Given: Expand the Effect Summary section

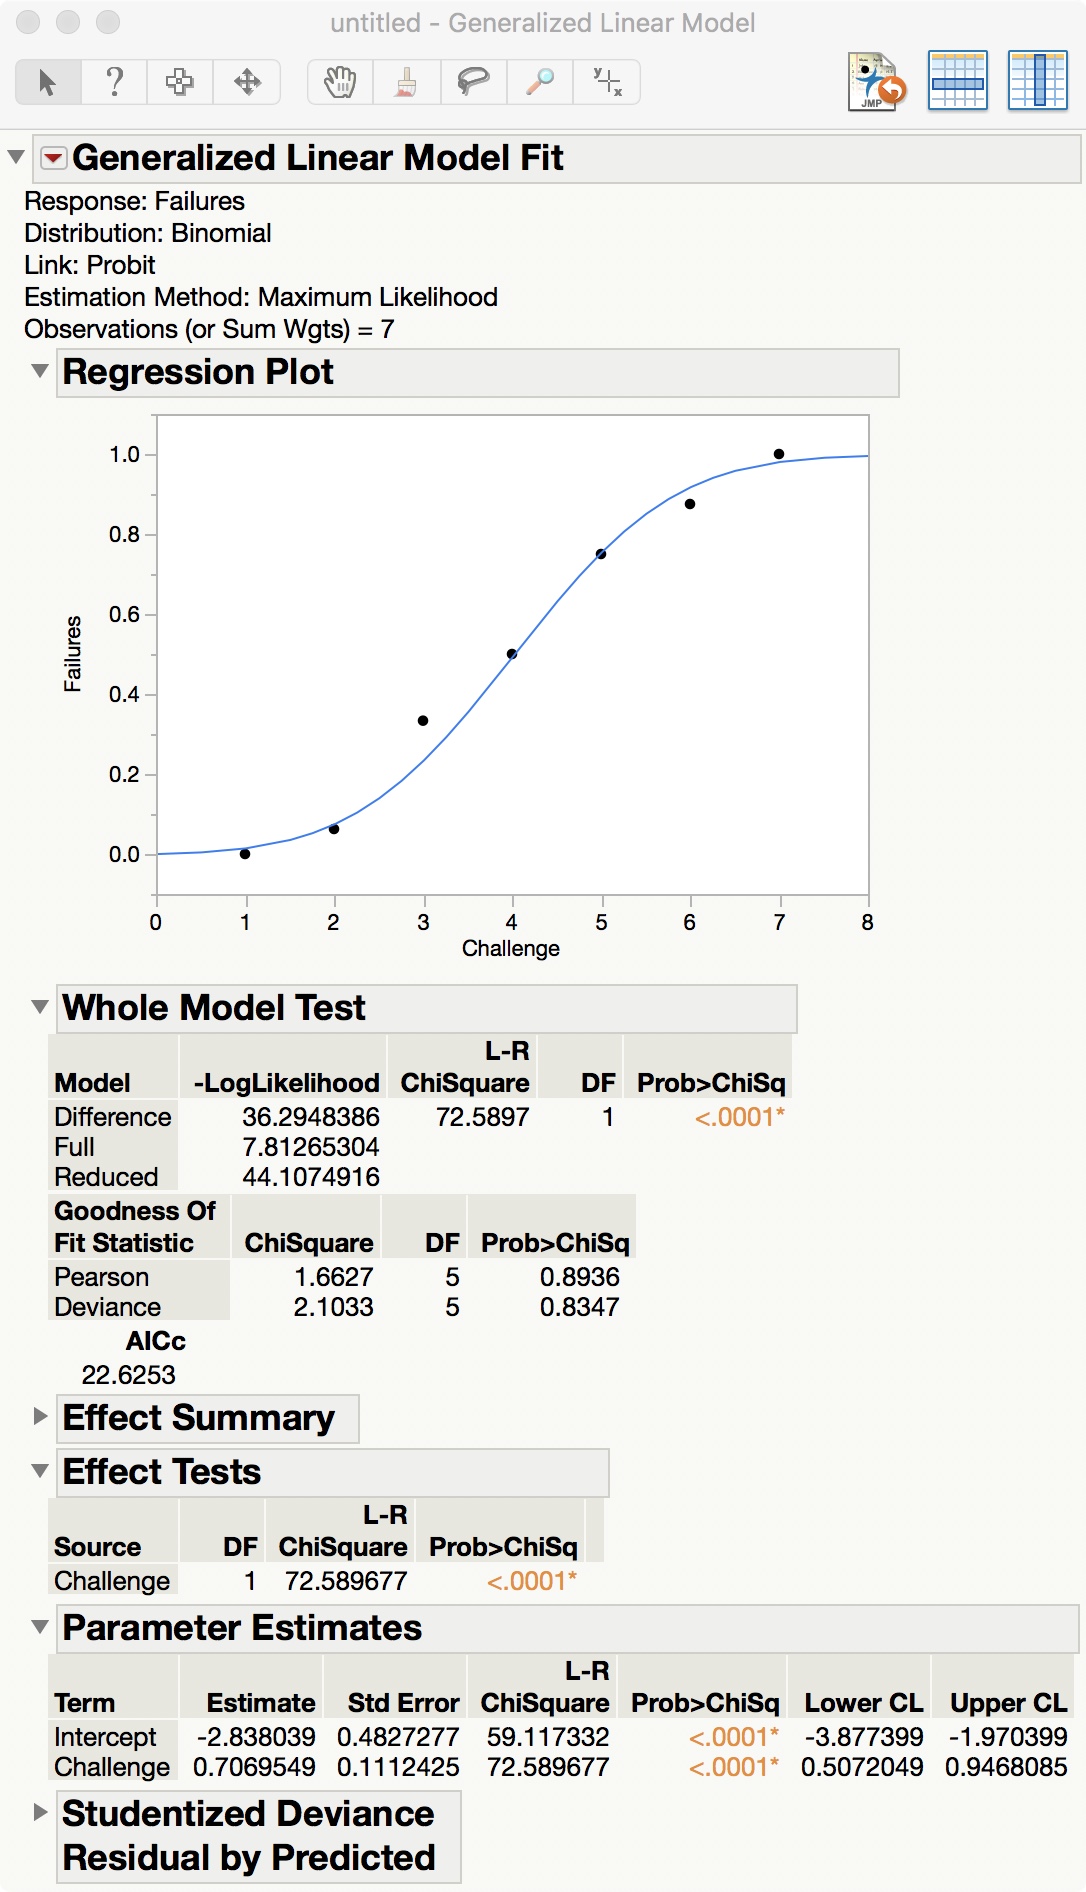Looking at the screenshot, I should coord(40,1416).
